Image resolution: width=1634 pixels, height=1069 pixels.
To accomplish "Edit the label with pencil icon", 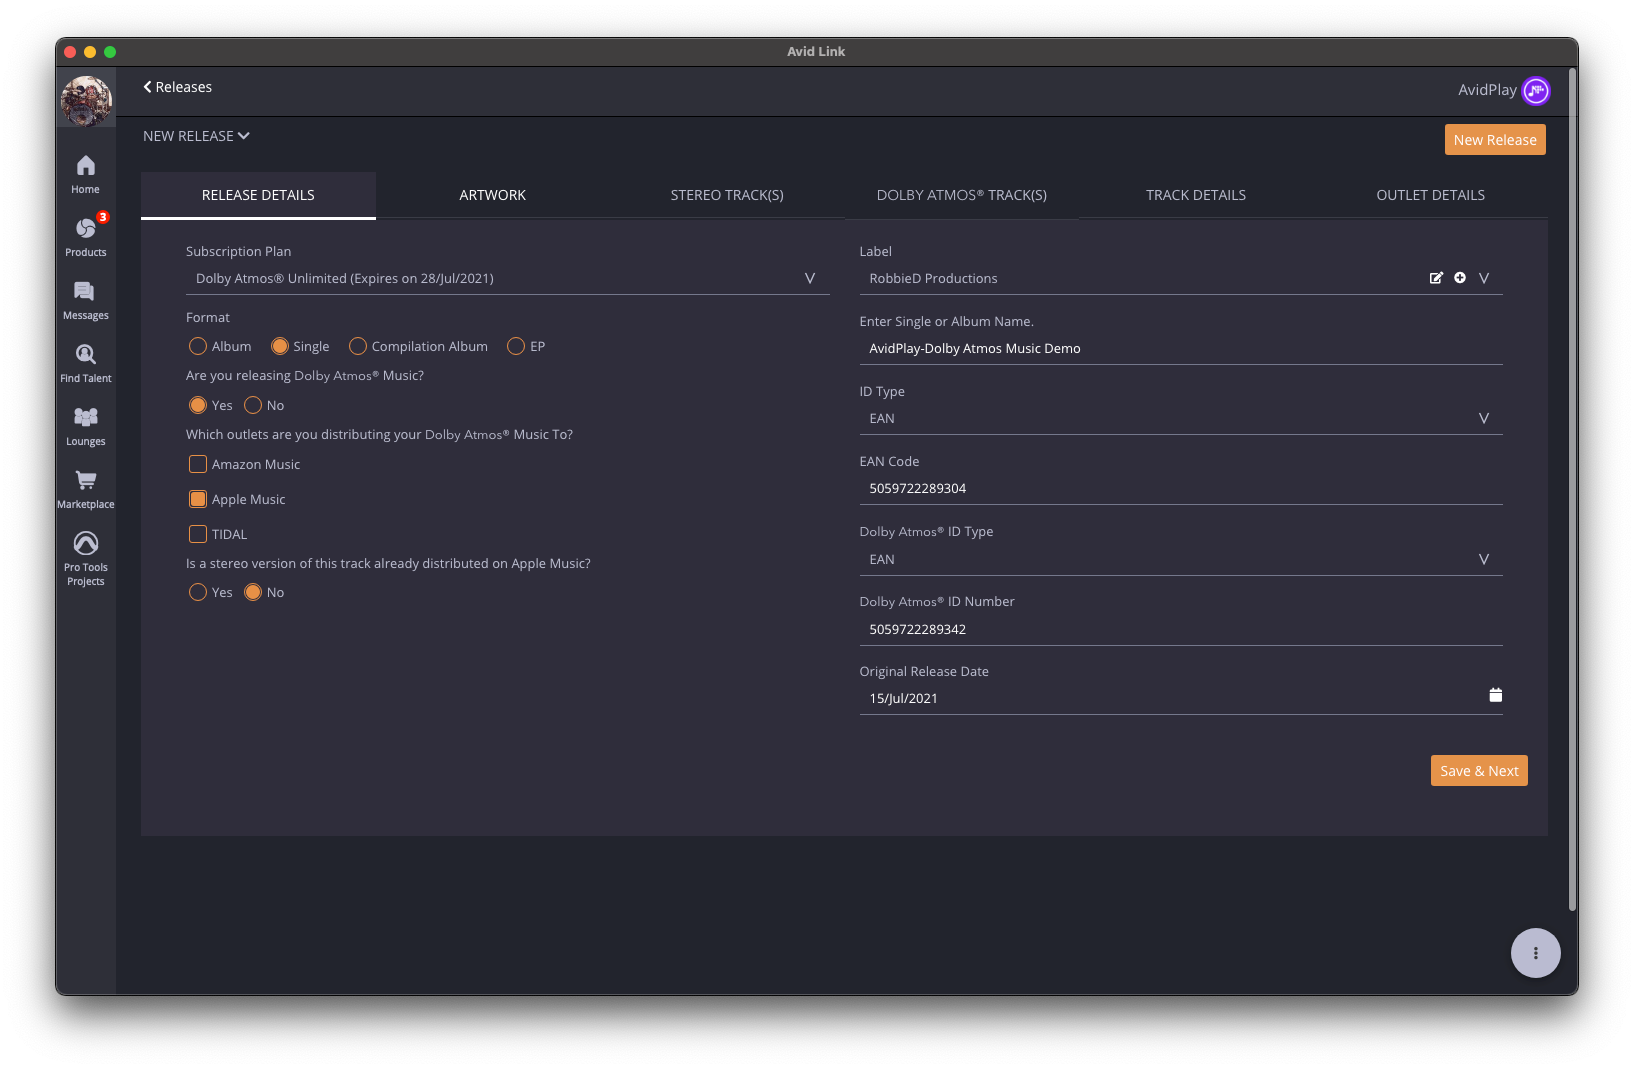I will (1436, 278).
